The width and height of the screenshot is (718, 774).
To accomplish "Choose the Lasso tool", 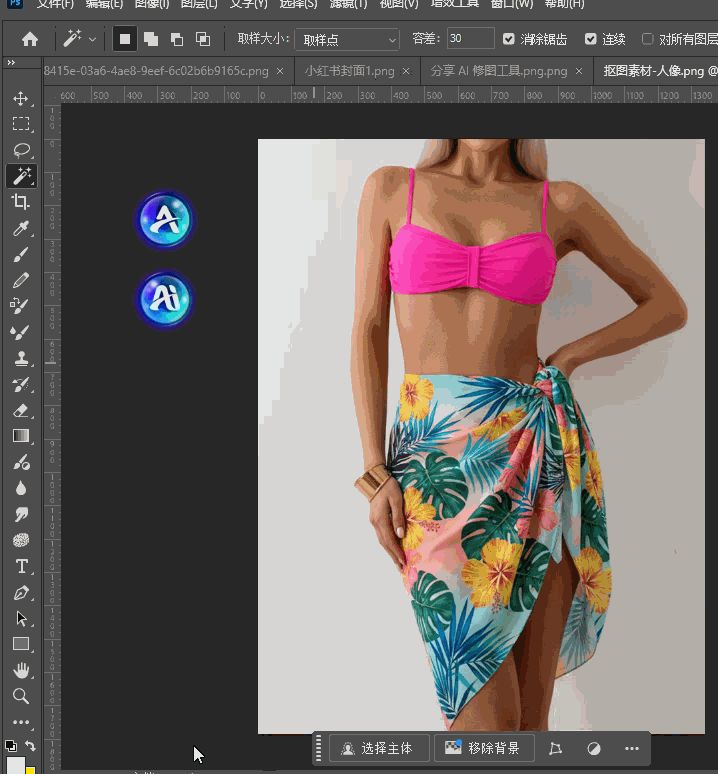I will point(20,150).
